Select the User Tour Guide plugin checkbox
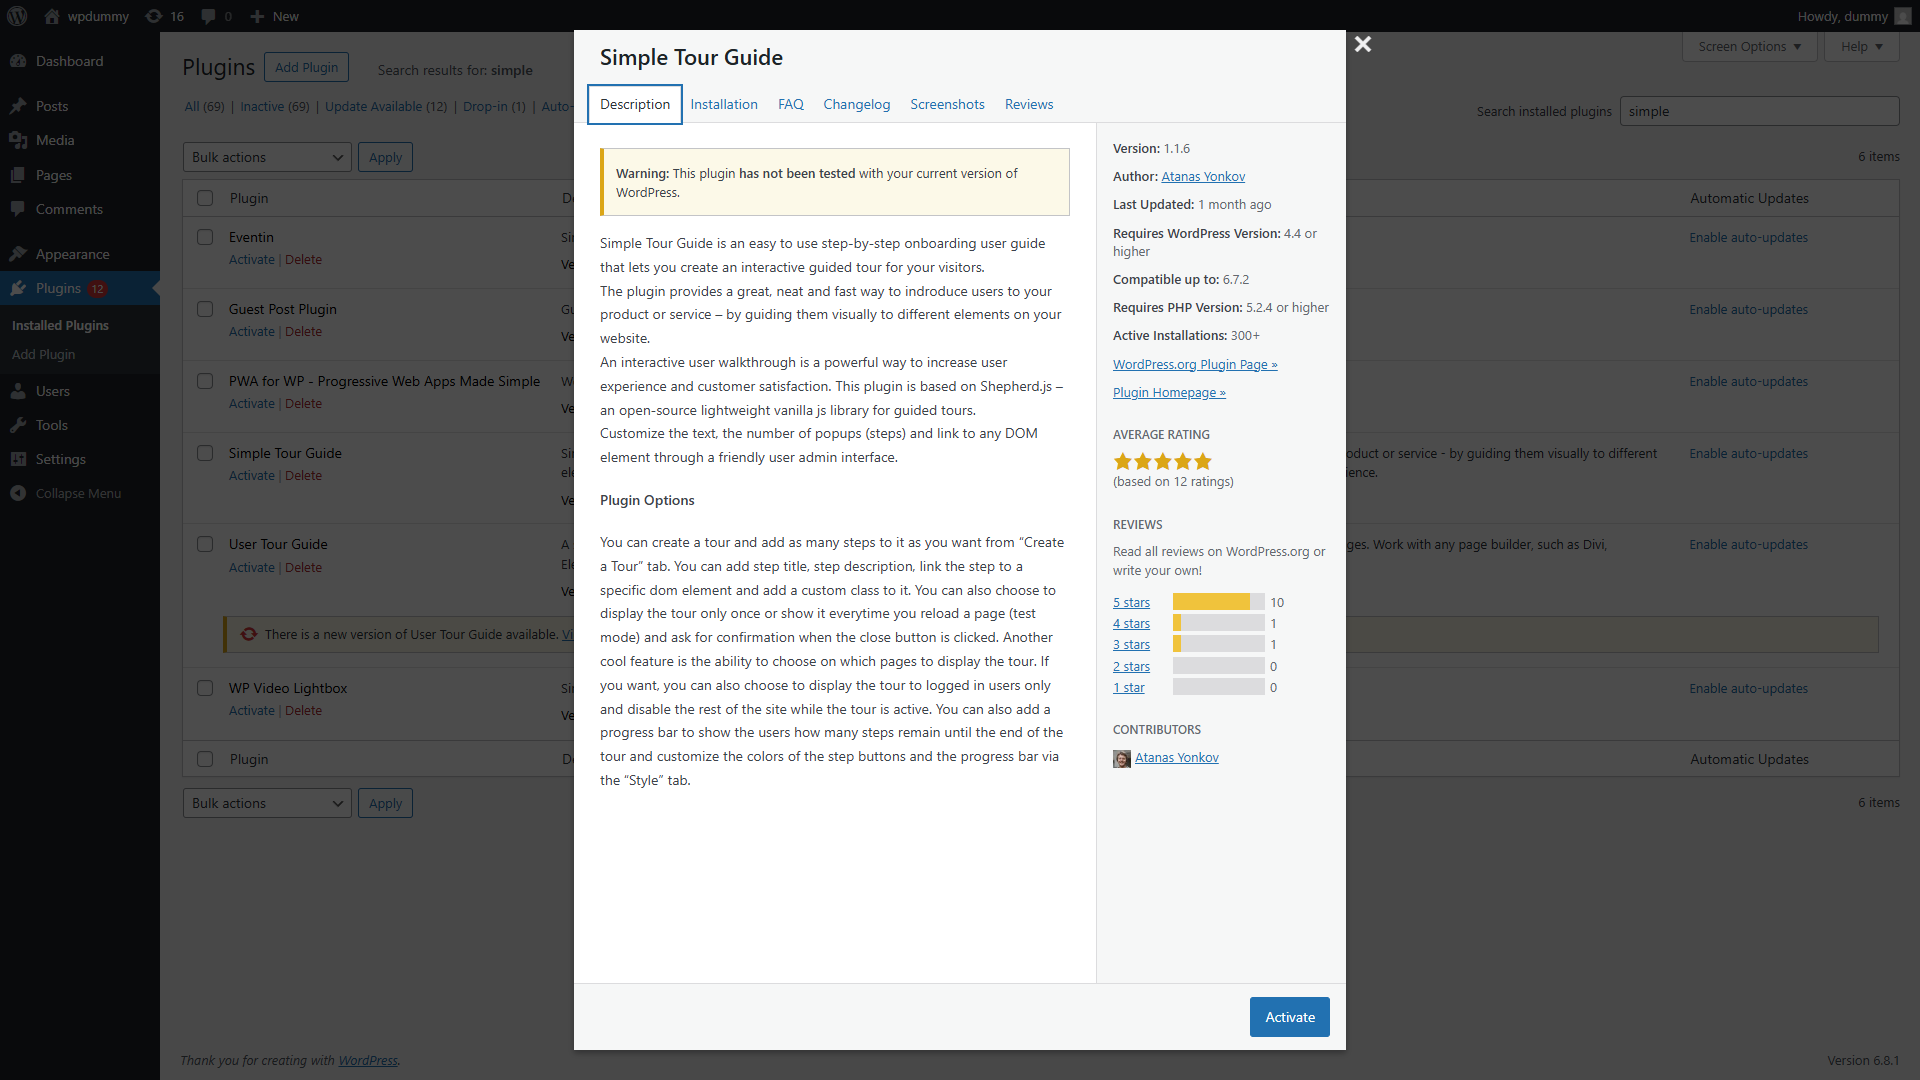The image size is (1920, 1080). point(205,544)
